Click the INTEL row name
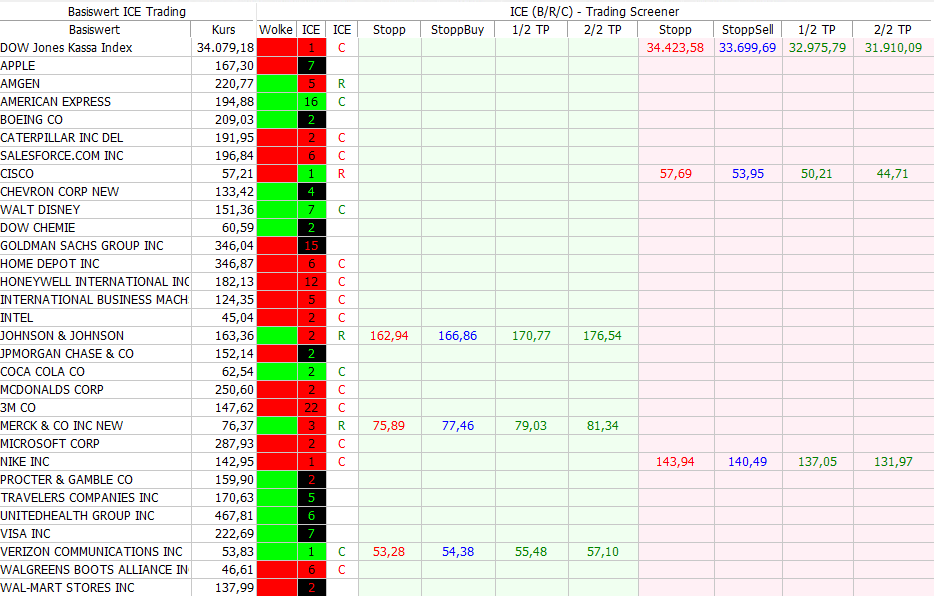Screen dimensions: 934x596 (x=17, y=318)
